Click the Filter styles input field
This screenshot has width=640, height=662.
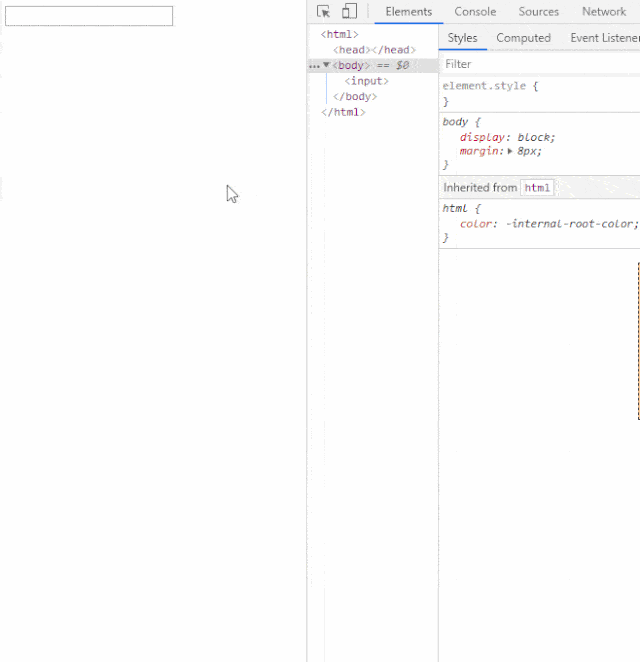coord(540,64)
